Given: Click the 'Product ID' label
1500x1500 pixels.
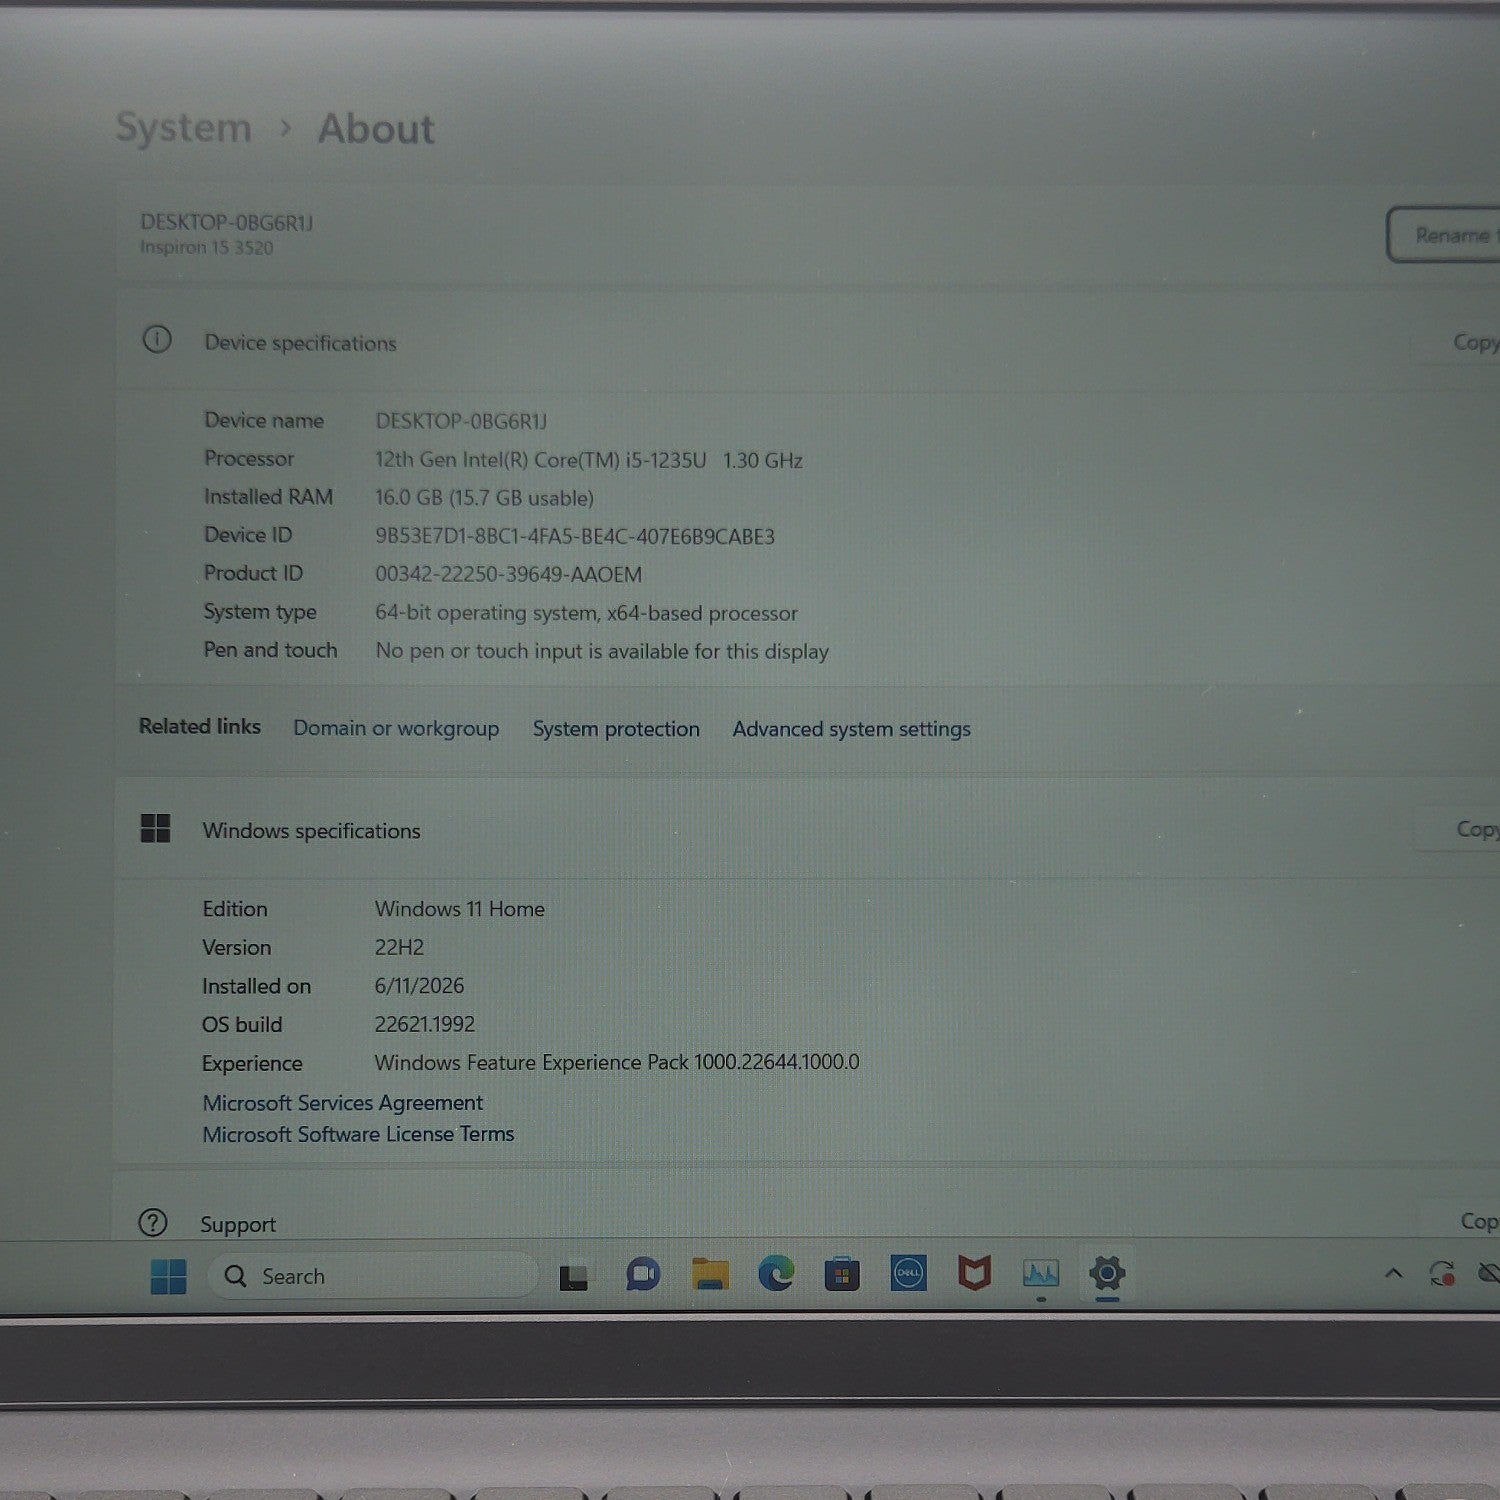Looking at the screenshot, I should coord(253,573).
